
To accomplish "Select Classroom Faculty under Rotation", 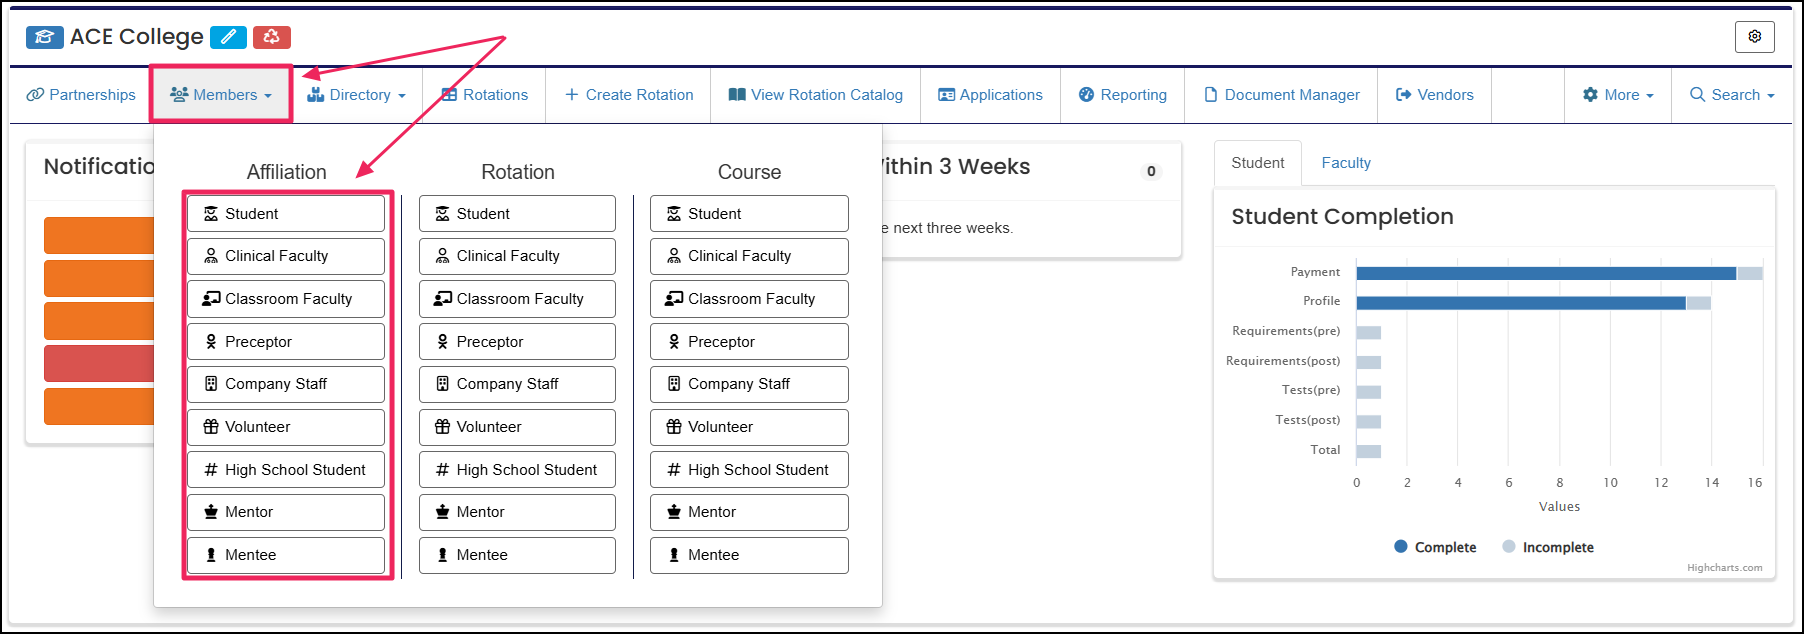I will (517, 299).
